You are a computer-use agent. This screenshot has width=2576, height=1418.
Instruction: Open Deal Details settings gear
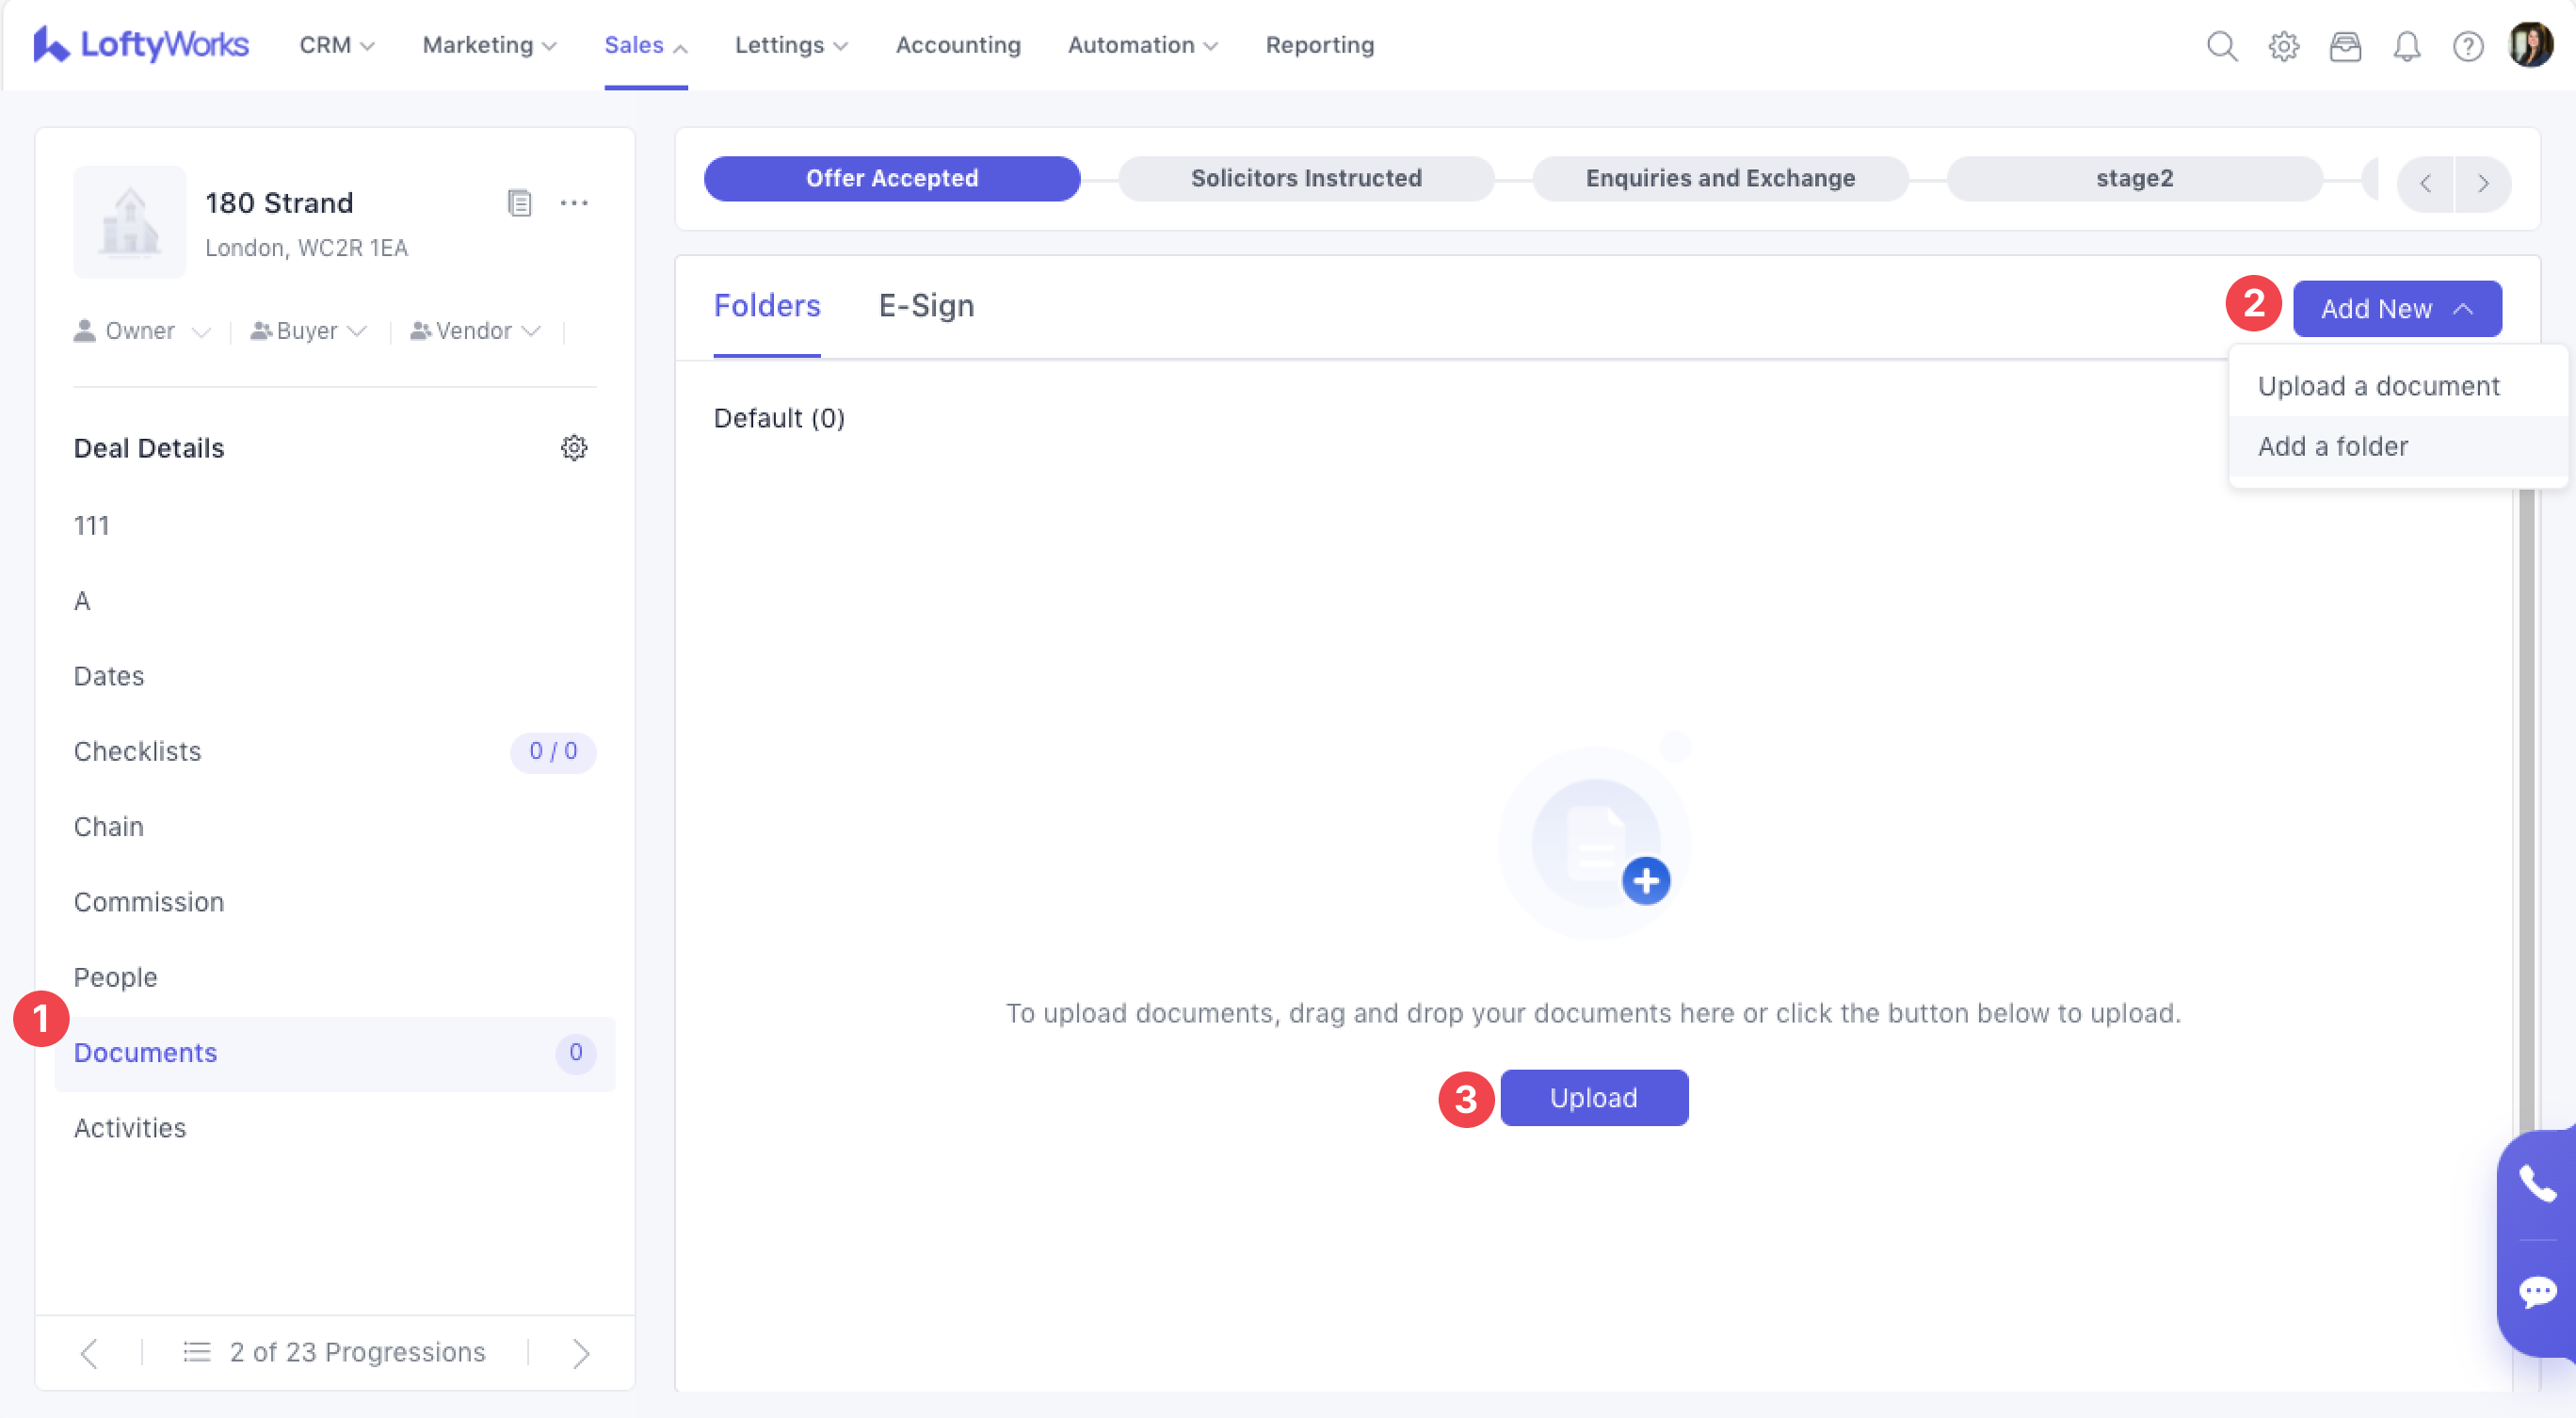click(574, 447)
